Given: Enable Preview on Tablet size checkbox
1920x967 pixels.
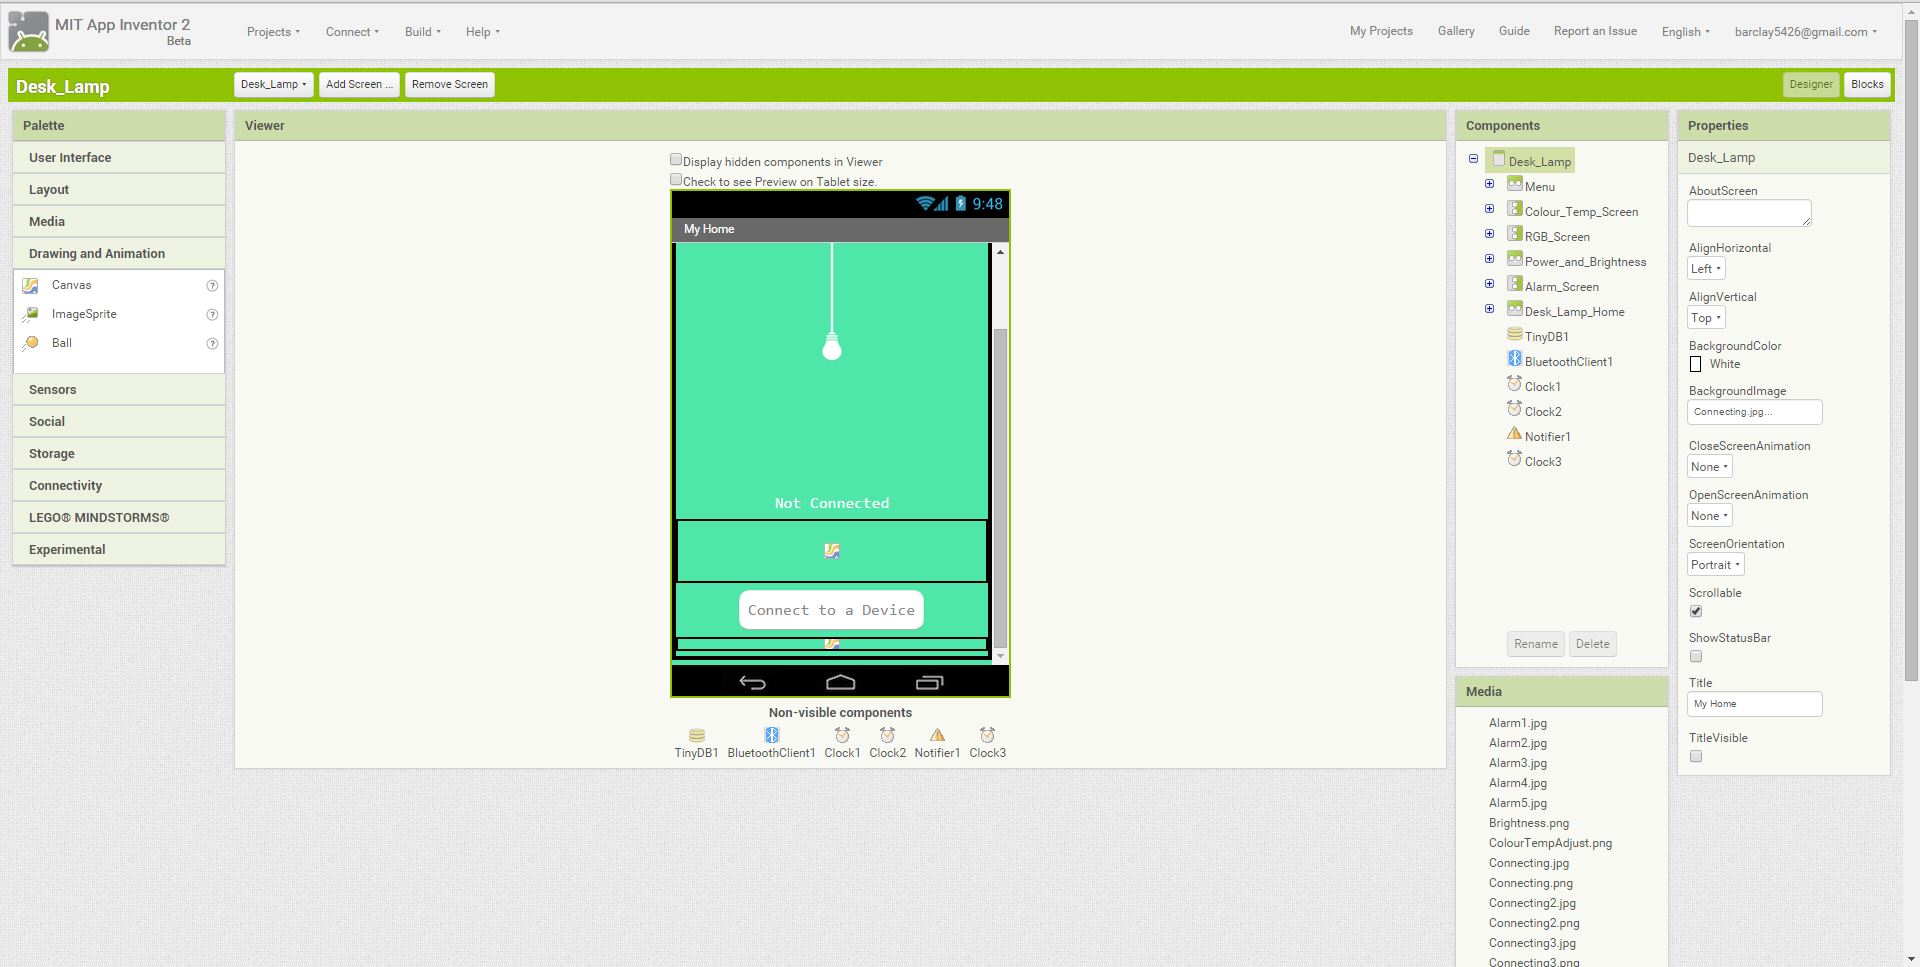Looking at the screenshot, I should [x=676, y=180].
